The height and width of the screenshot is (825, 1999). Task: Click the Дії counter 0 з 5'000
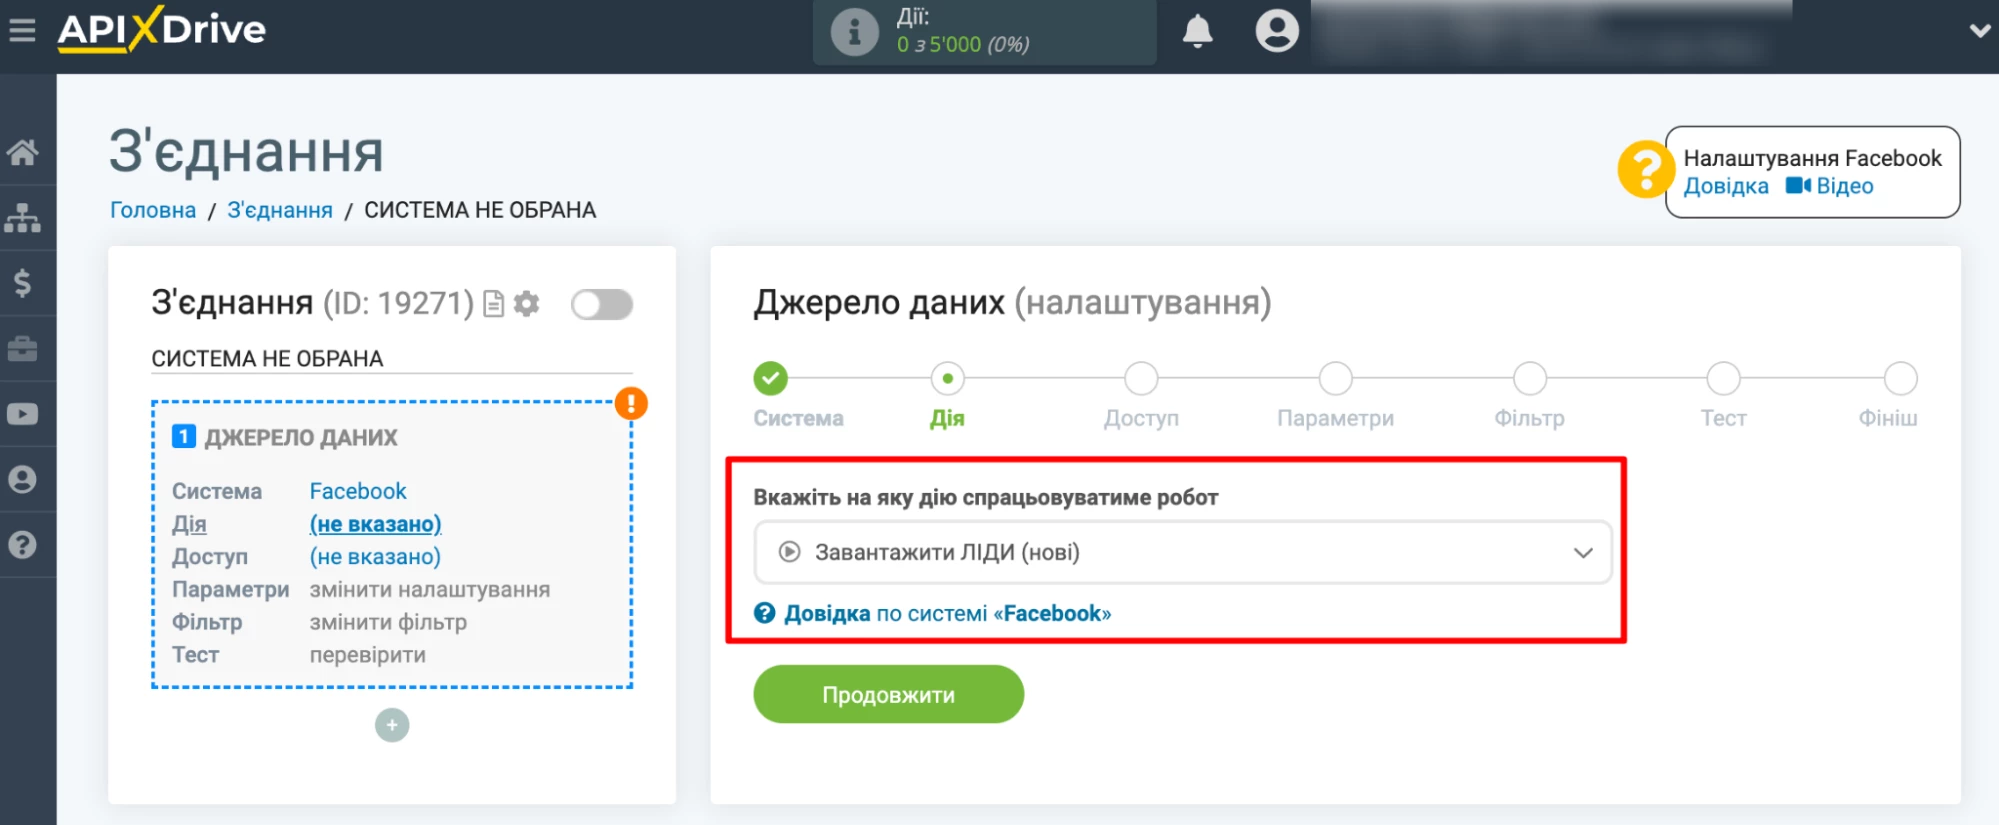pos(962,44)
